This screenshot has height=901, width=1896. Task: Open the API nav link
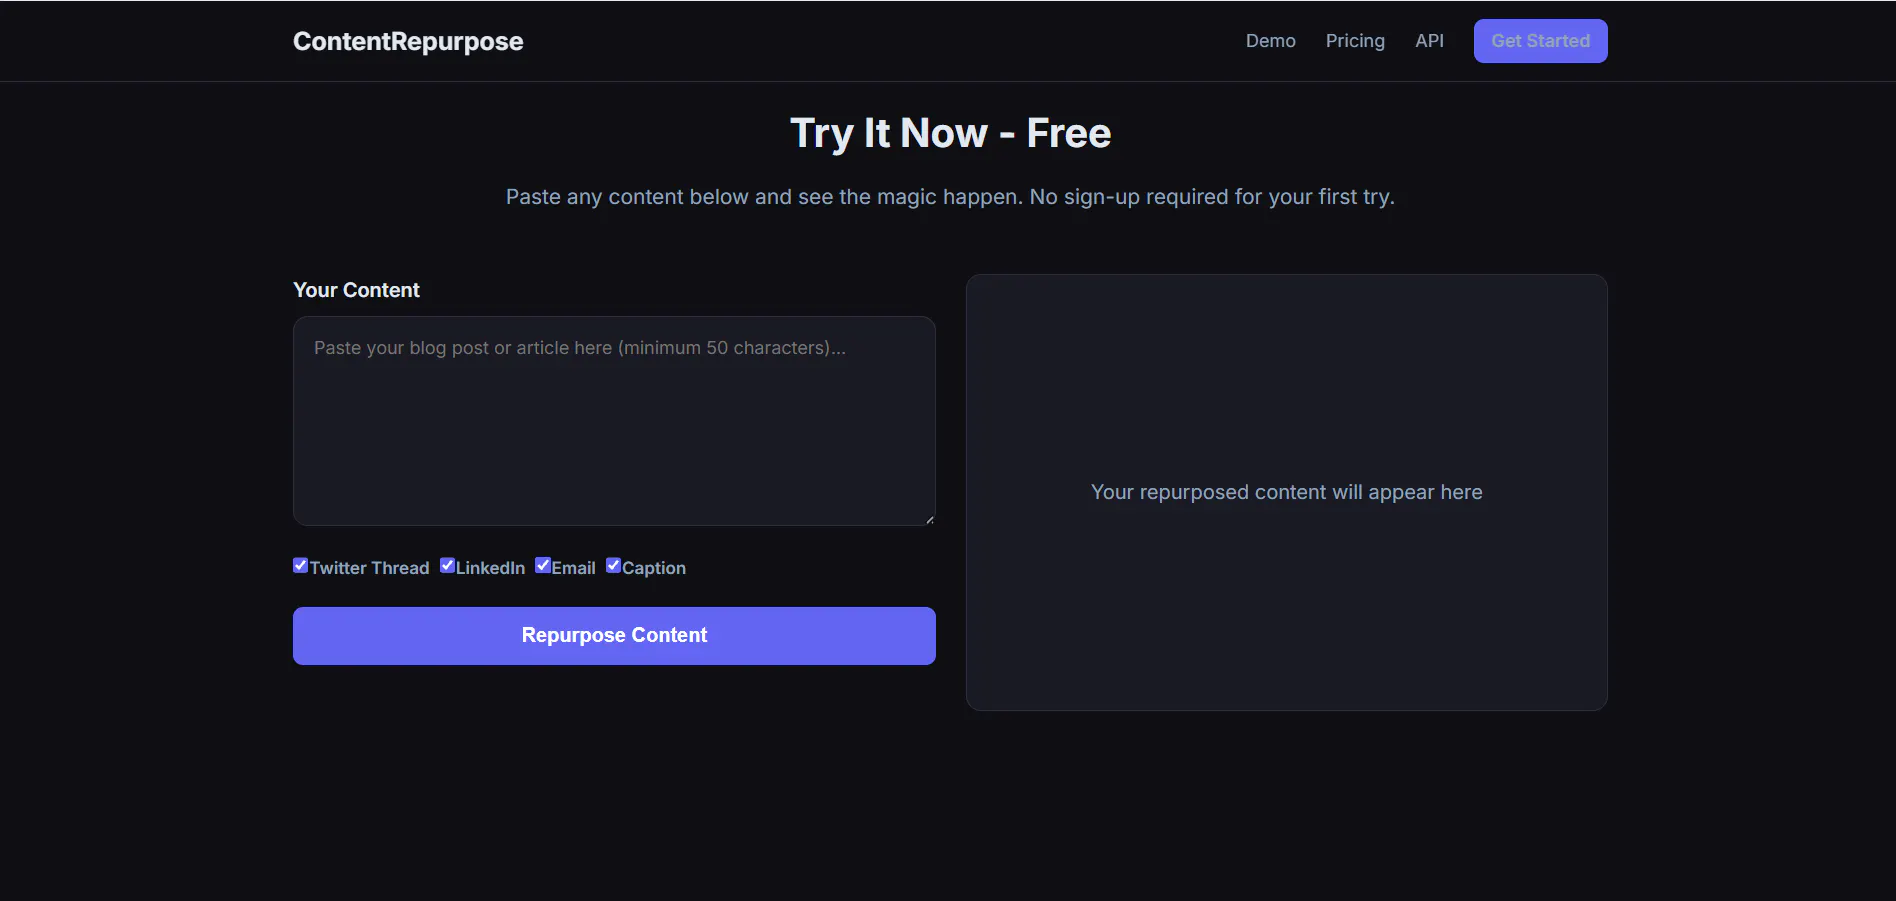point(1429,41)
